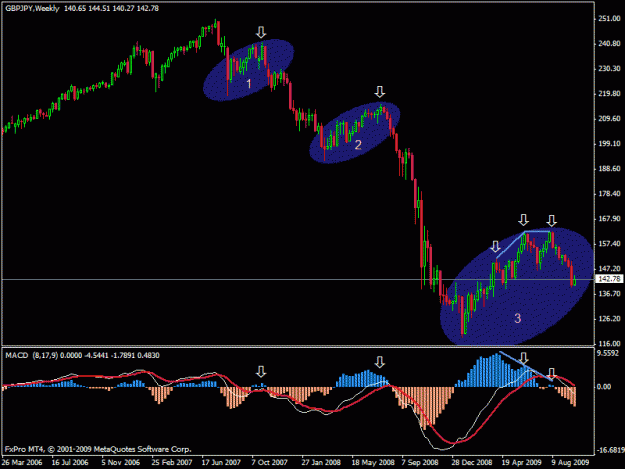Screen dimensions: 625x469
Task: Click the GBPJPY,Weekly chart title
Action: (x=32, y=8)
